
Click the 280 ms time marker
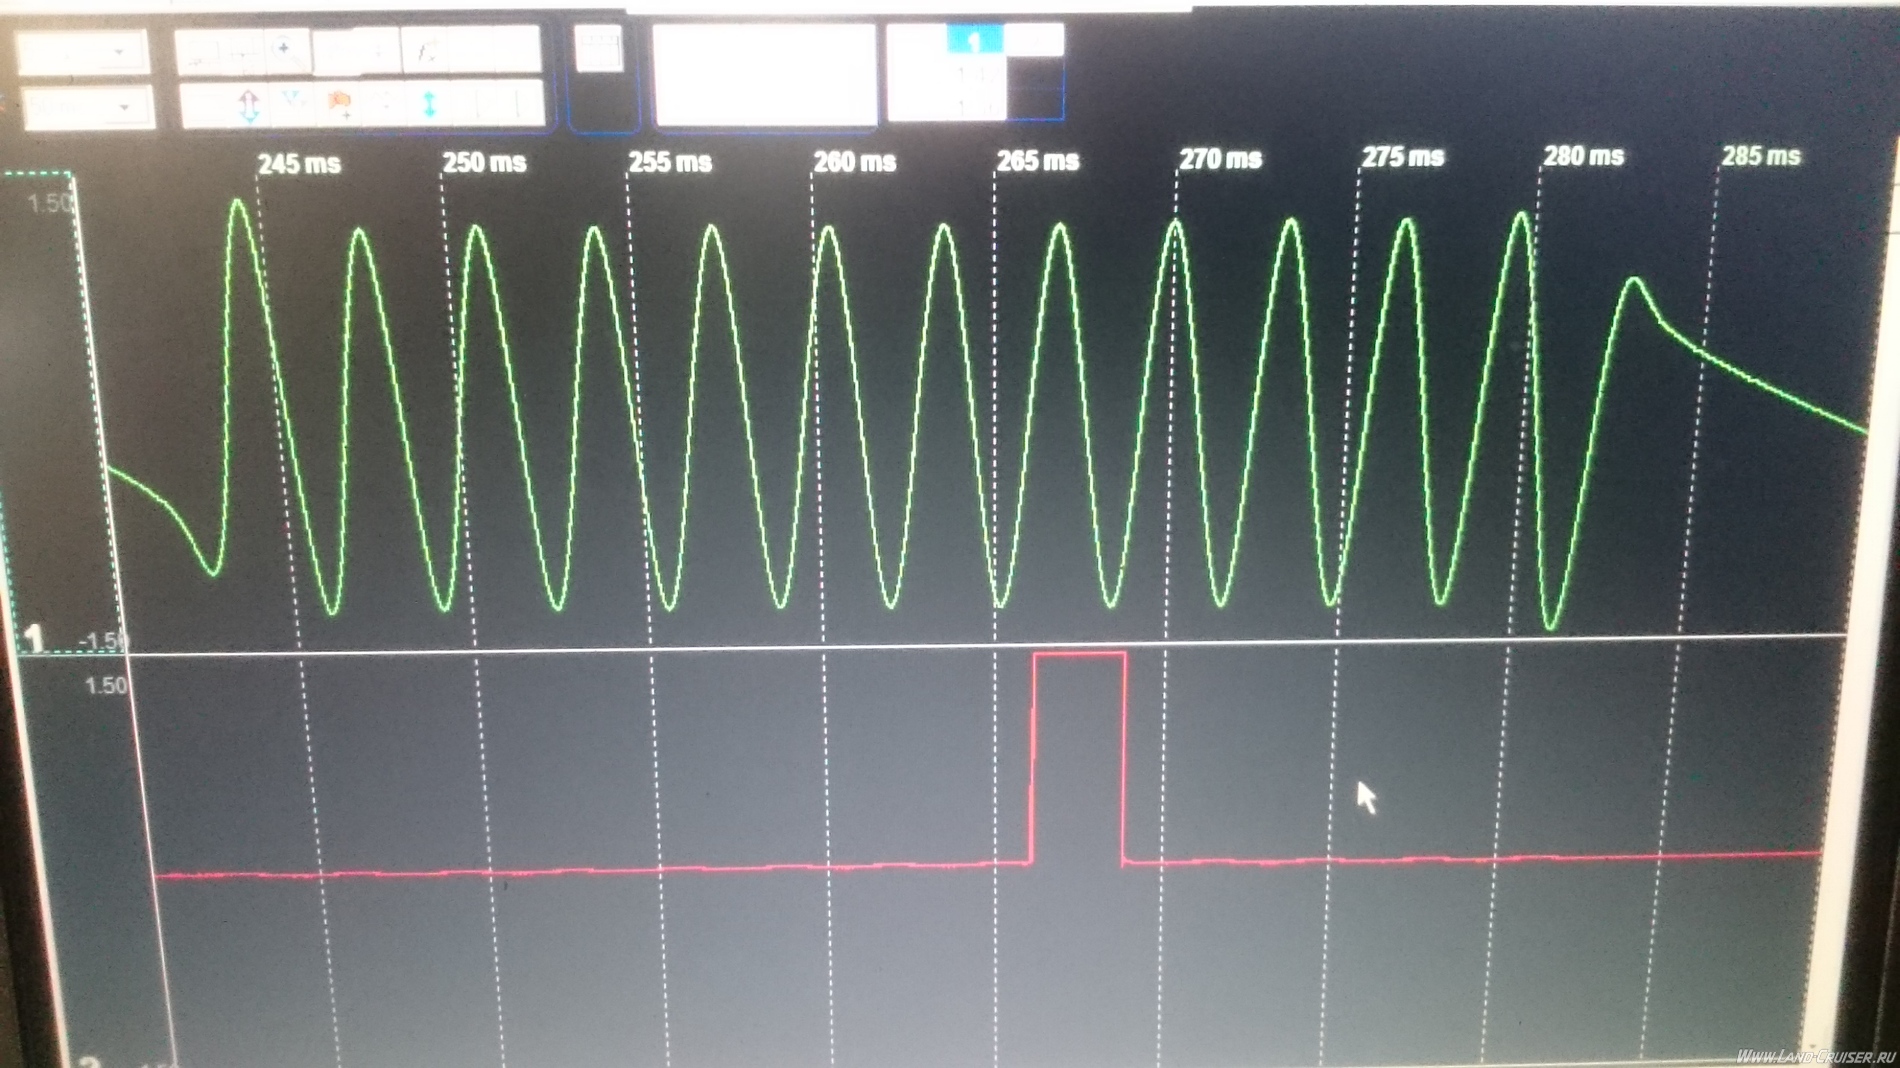(1583, 156)
